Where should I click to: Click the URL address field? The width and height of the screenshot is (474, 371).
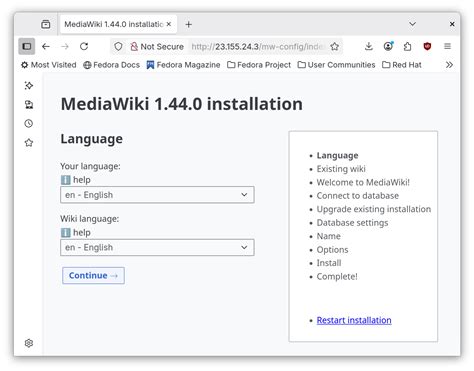pos(258,46)
